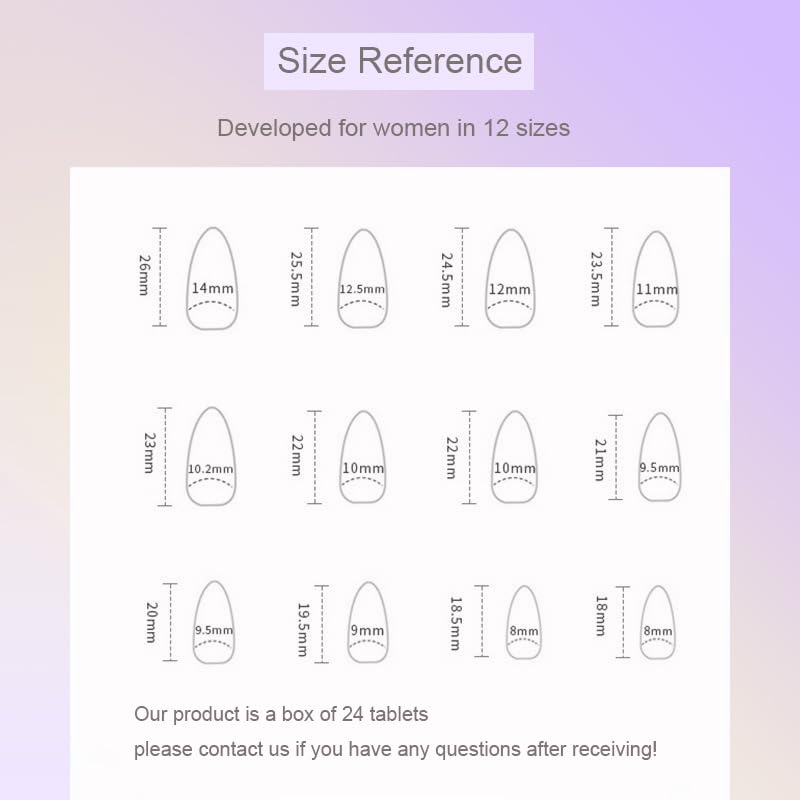
Task: Click the 10.2mm wide nail outline
Action: pyautogui.click(x=211, y=456)
